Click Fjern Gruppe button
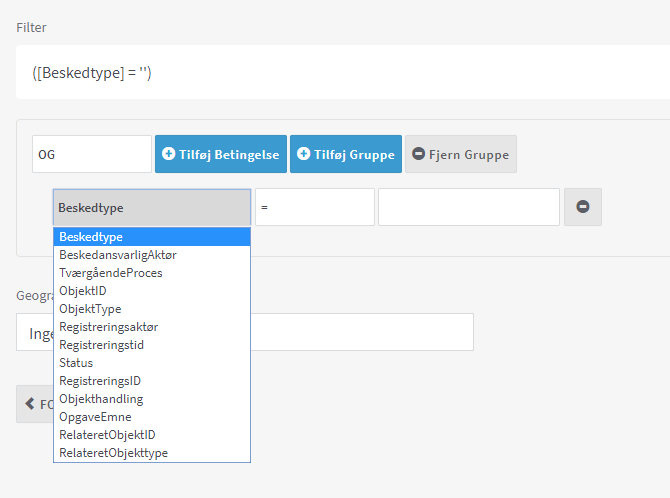The height and width of the screenshot is (498, 670). point(461,155)
